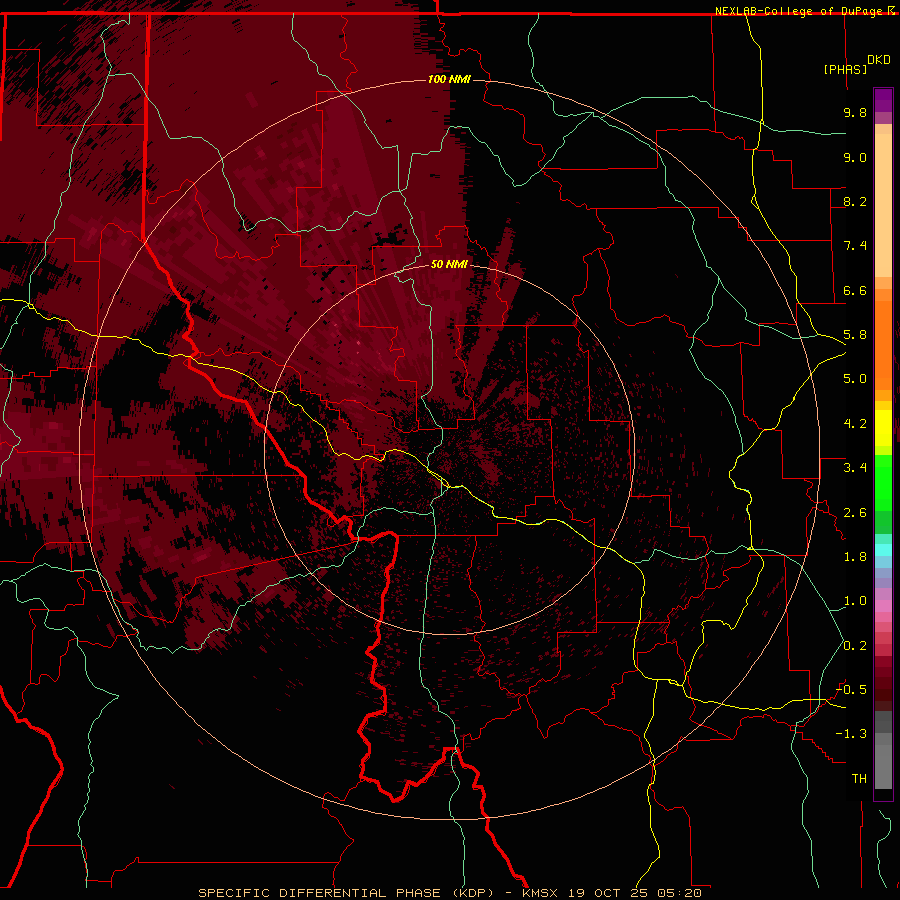Click the 4.2 value on color scale

click(x=855, y=424)
